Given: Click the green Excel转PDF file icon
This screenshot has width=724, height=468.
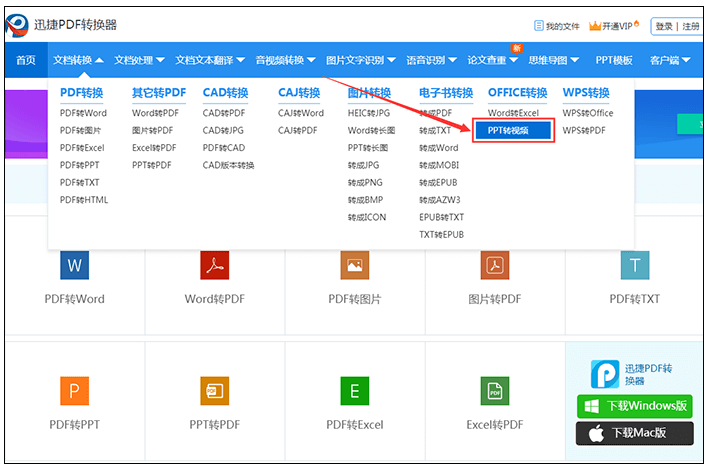Looking at the screenshot, I should pos(495,391).
